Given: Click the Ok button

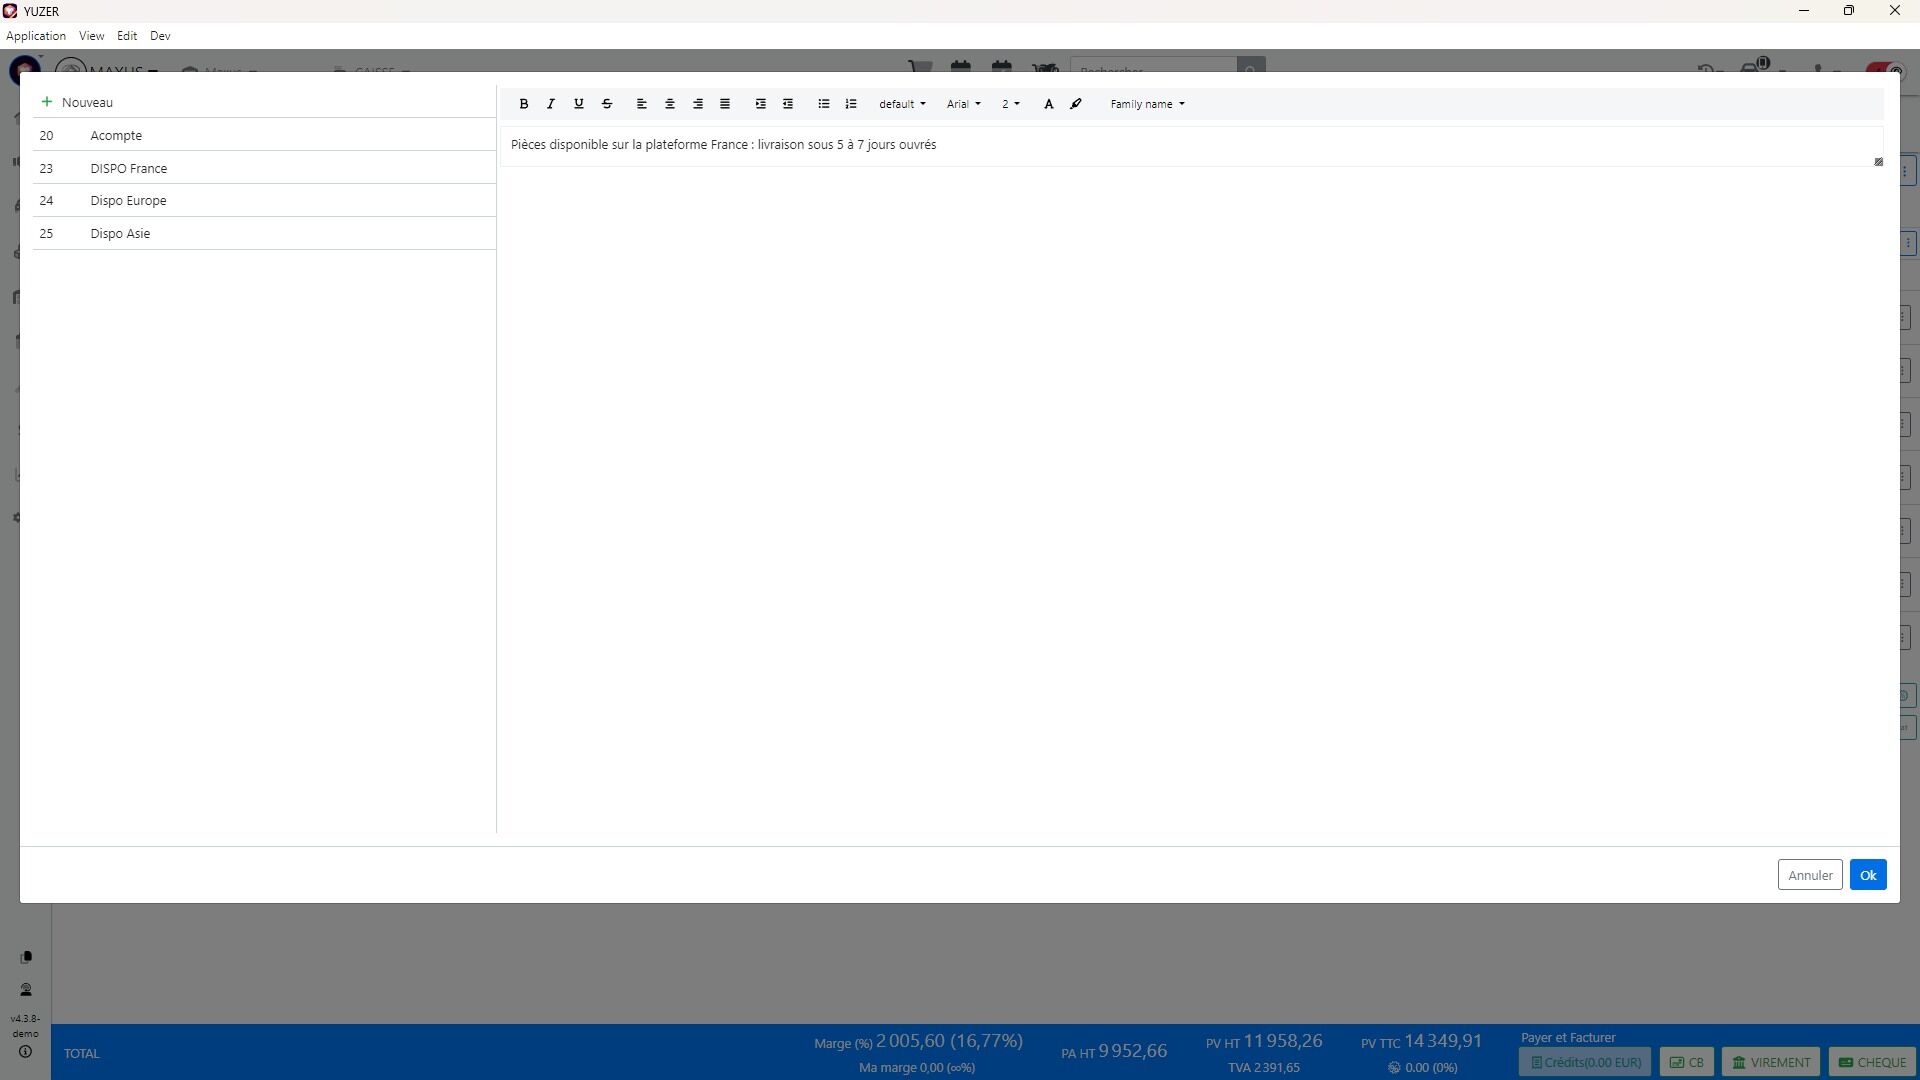Looking at the screenshot, I should click(x=1867, y=875).
